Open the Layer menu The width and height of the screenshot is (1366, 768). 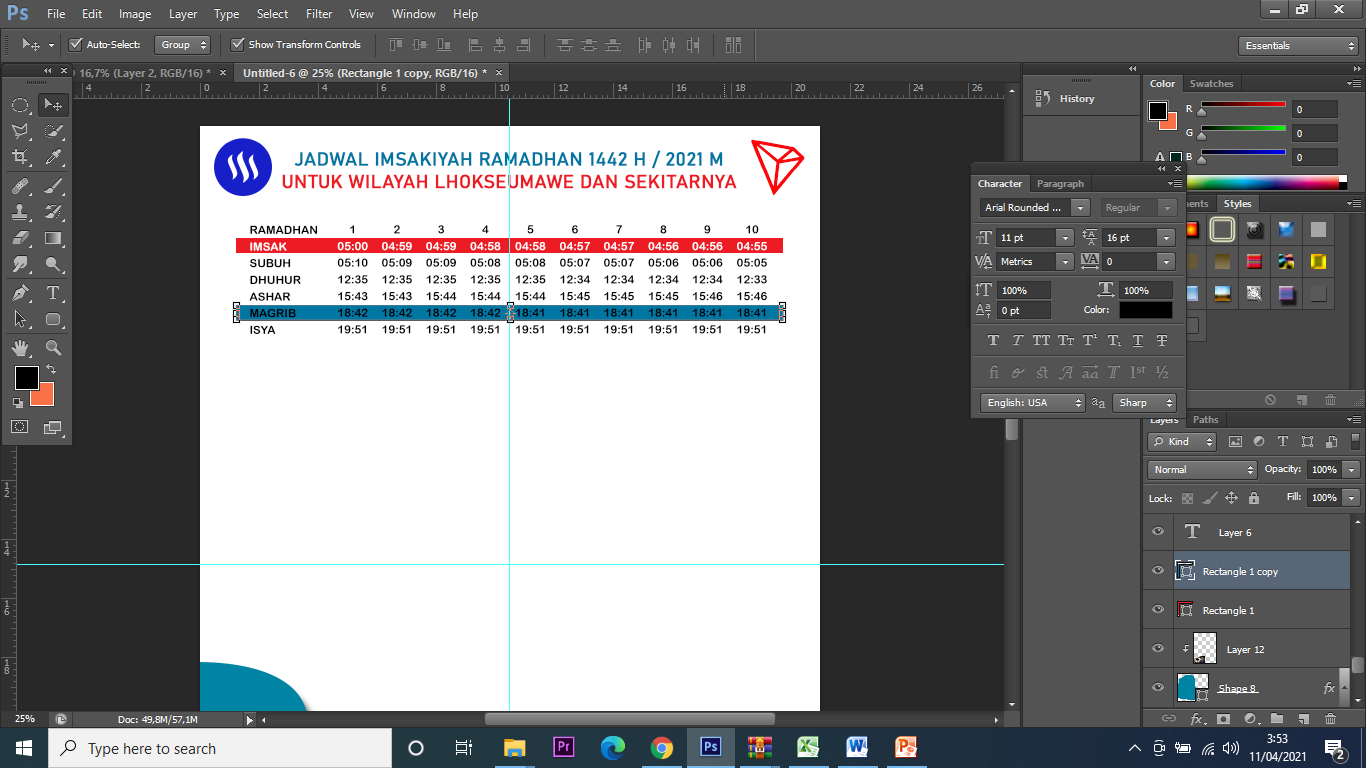pyautogui.click(x=183, y=14)
